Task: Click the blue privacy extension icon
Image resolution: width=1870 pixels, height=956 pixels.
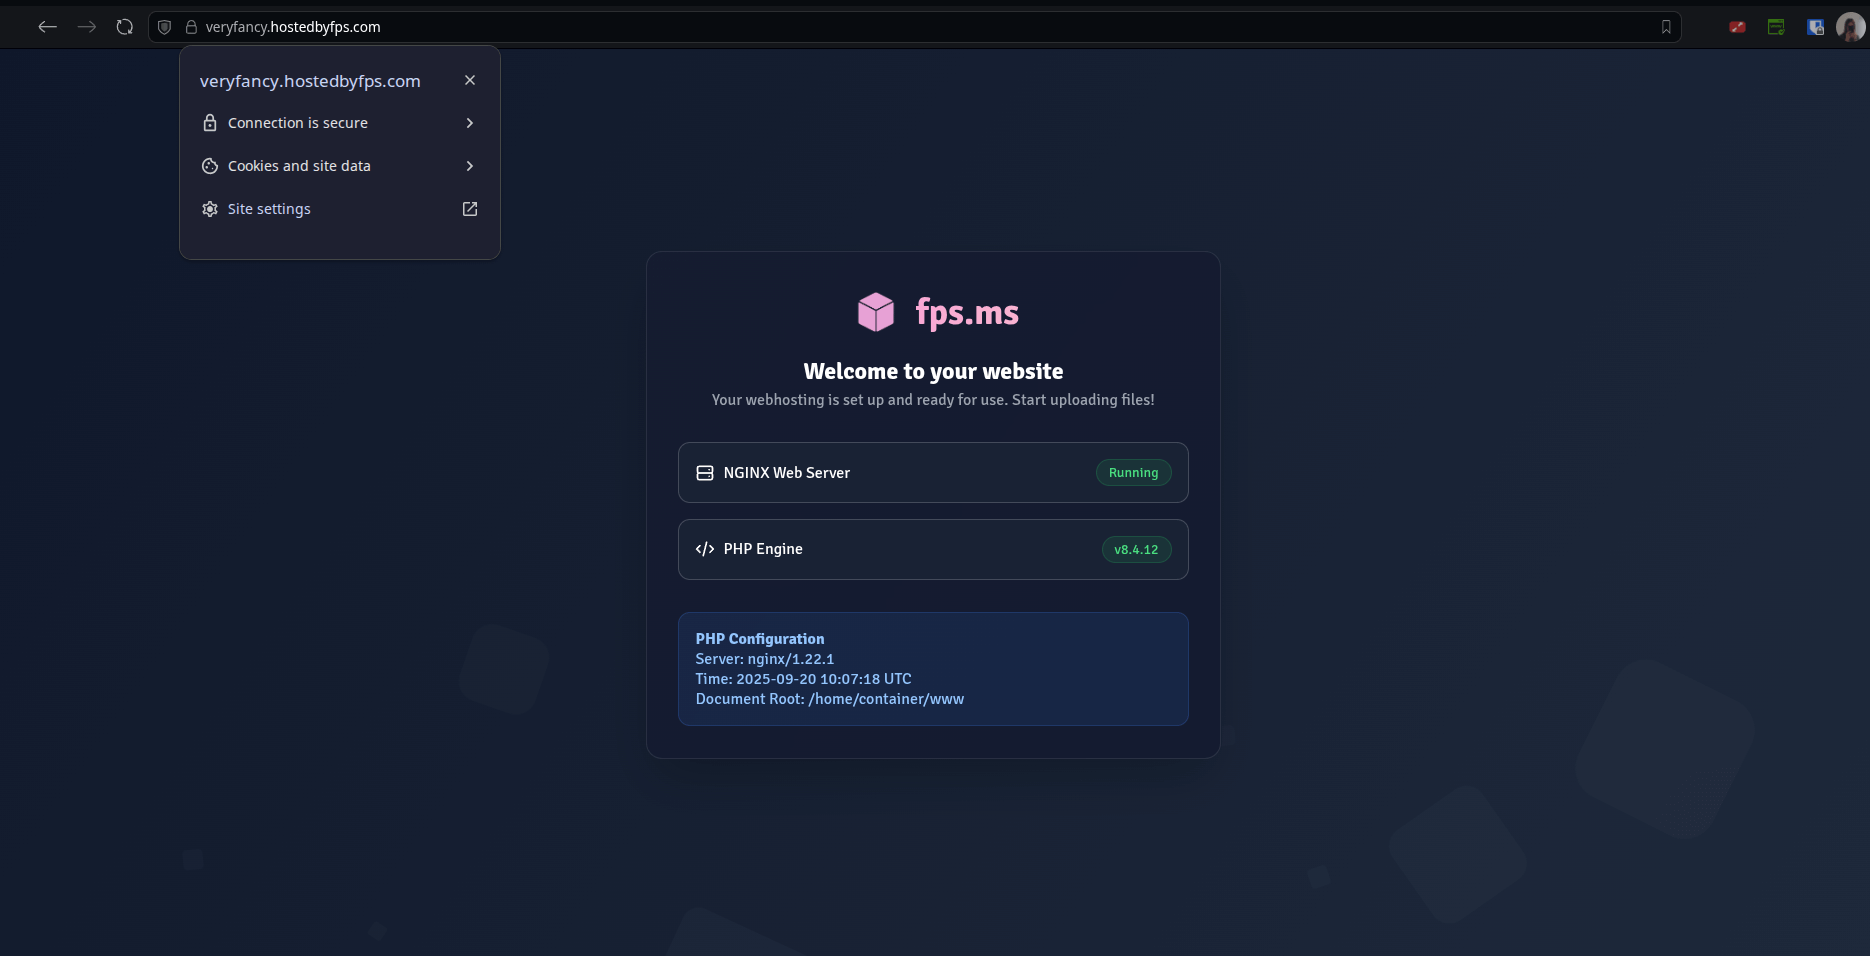Action: pos(1815,27)
